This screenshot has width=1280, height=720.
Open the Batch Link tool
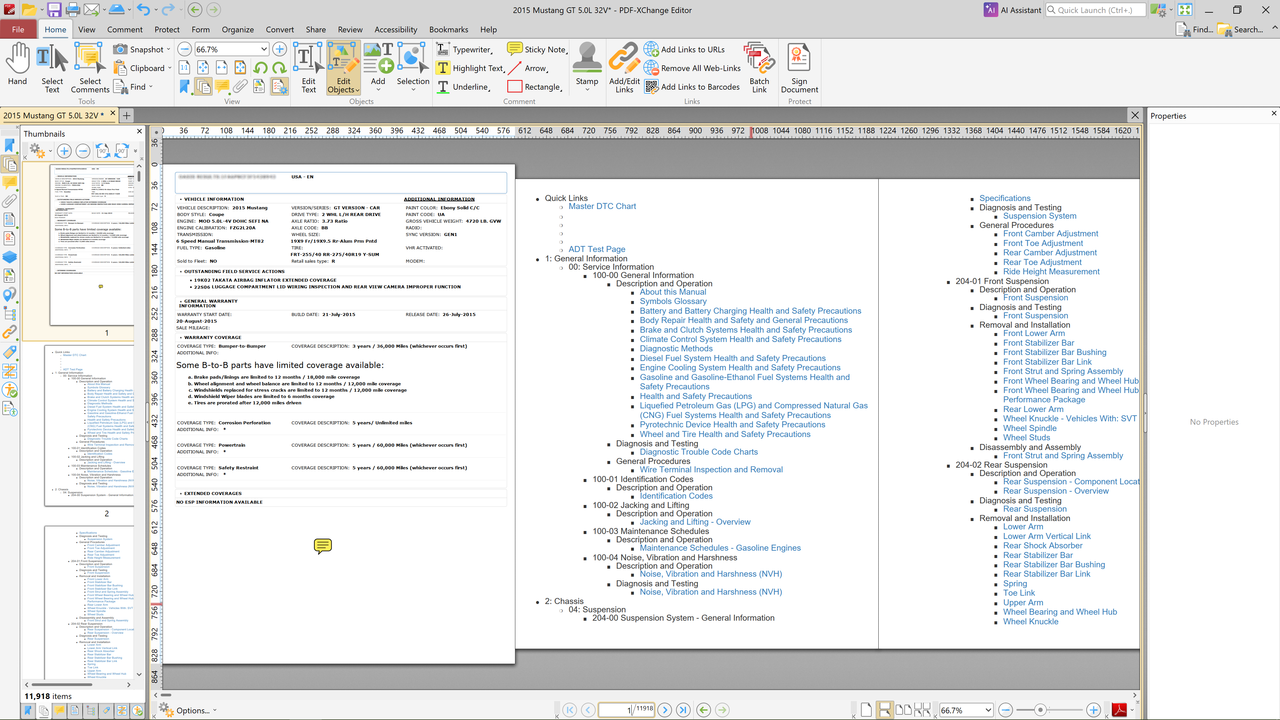(x=759, y=67)
